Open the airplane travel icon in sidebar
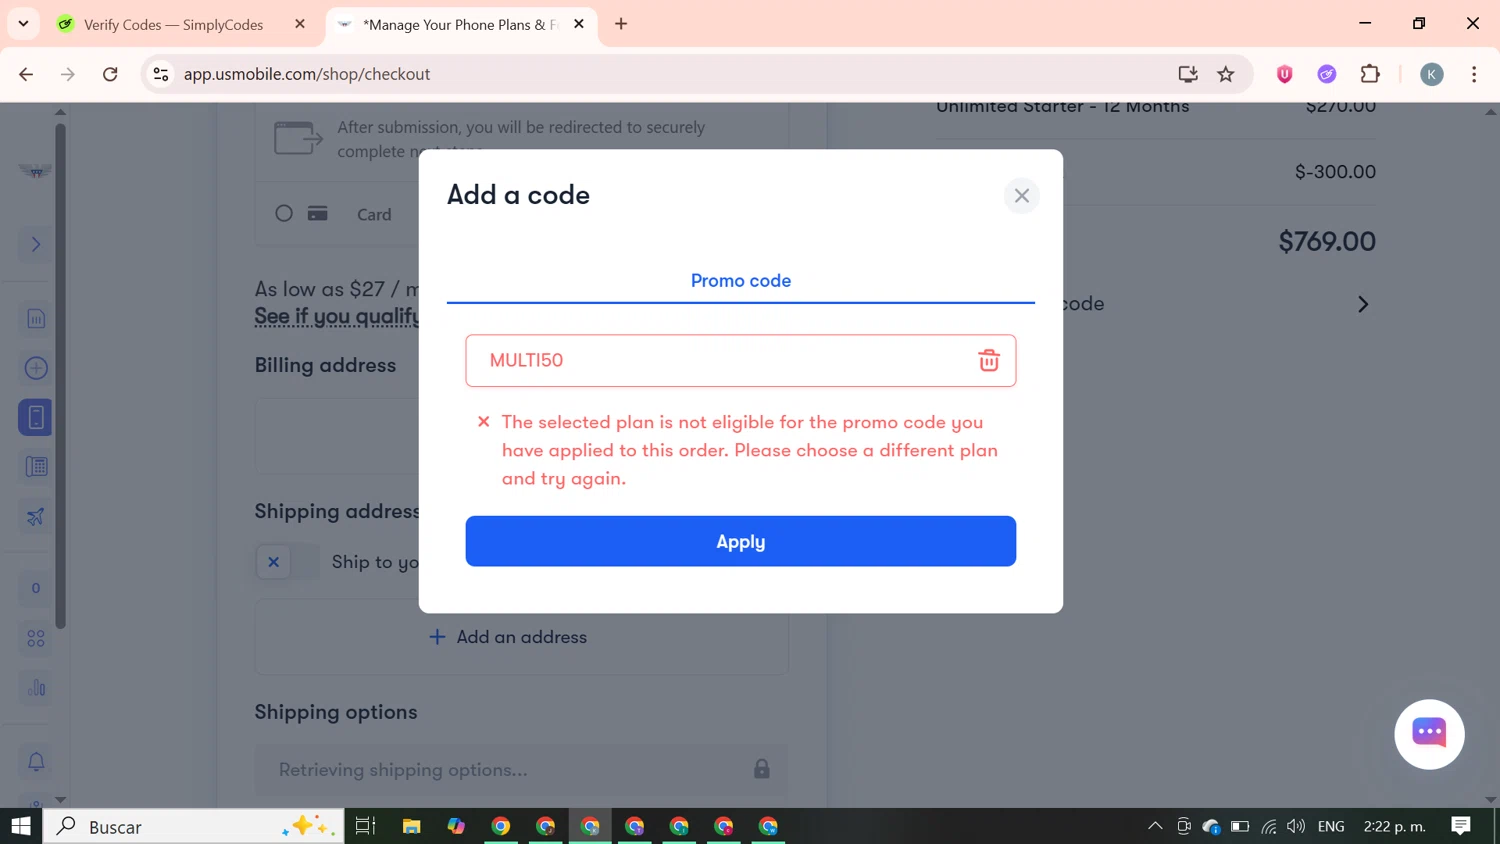 (x=36, y=517)
